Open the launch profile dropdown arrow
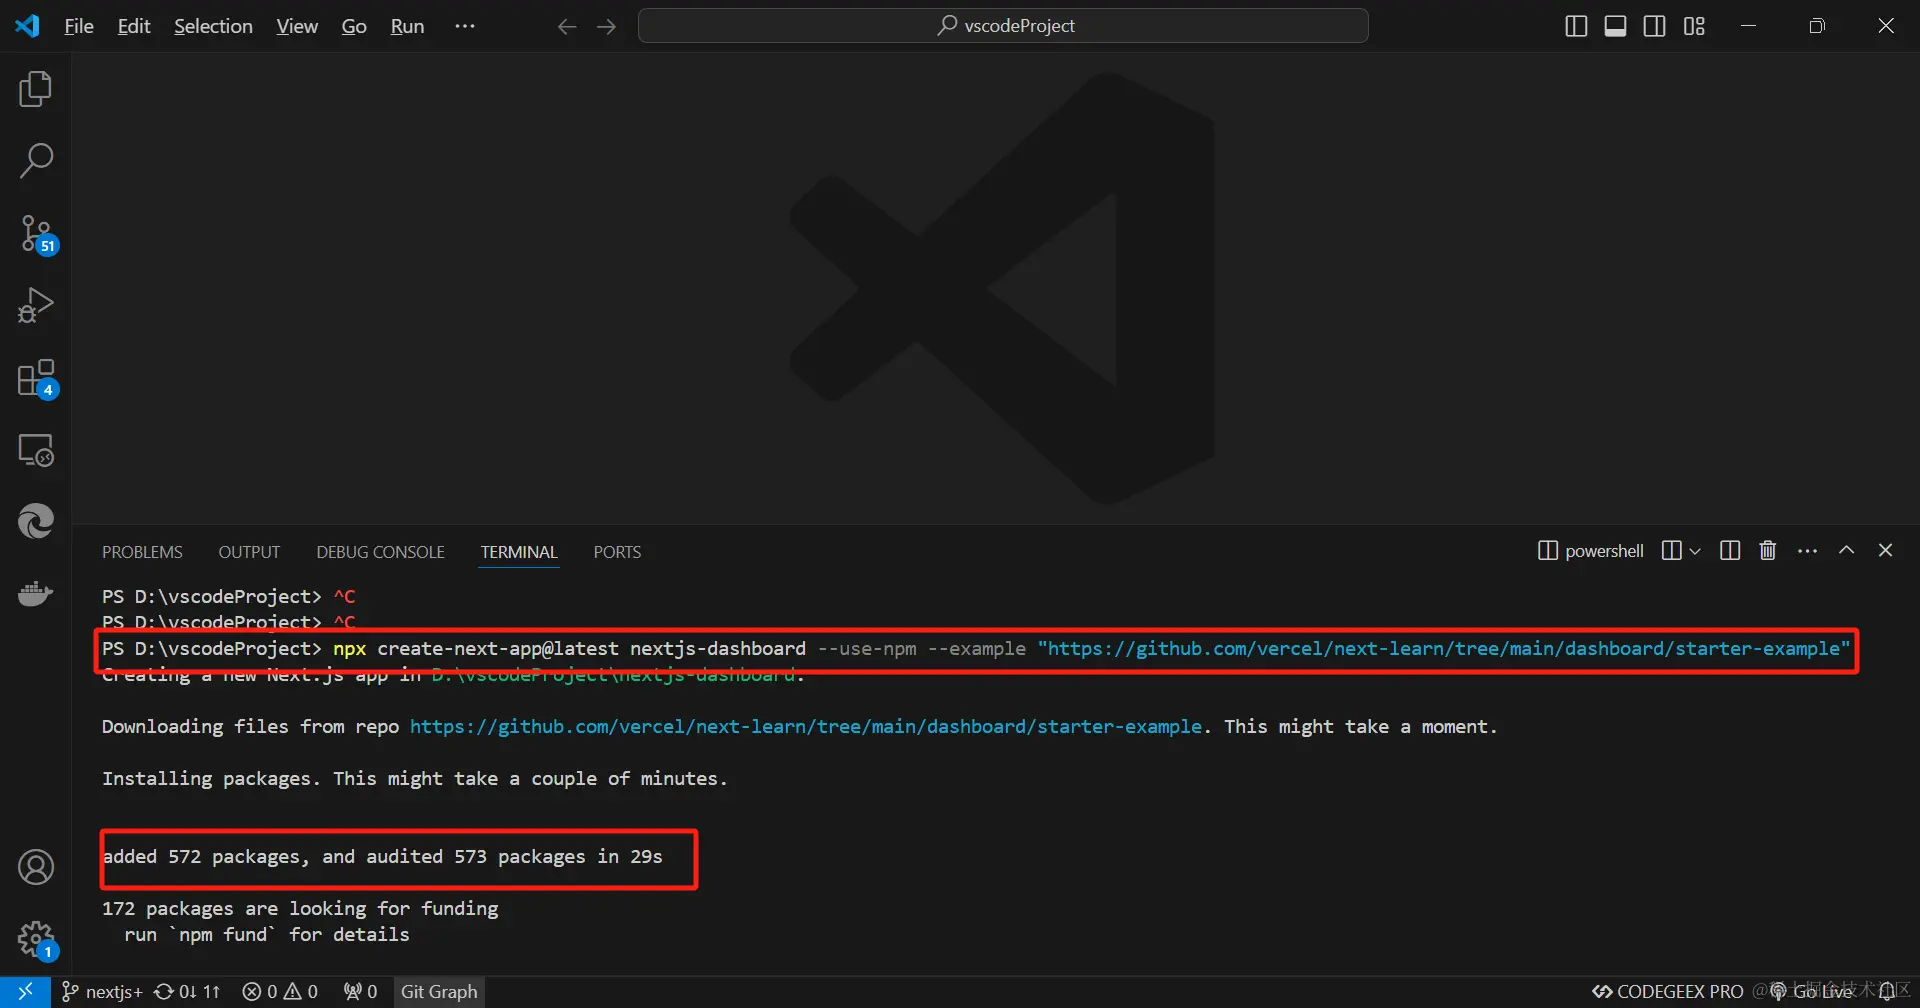This screenshot has height=1008, width=1920. (1695, 551)
